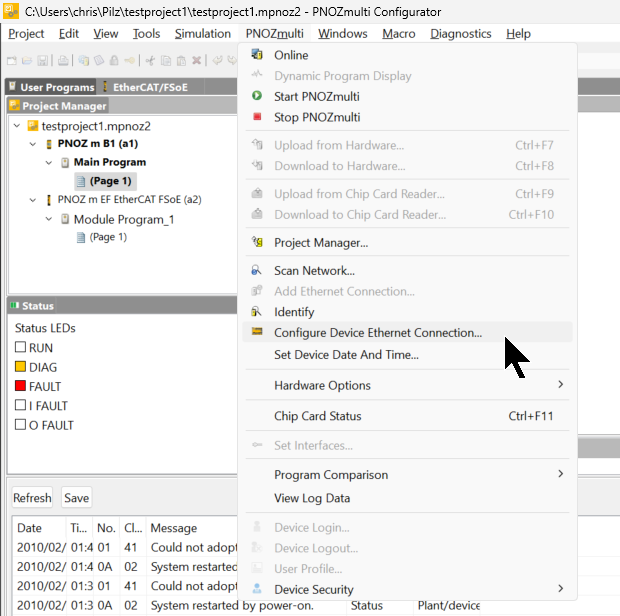Click the Scan Network magnifier icon
The width and height of the screenshot is (620, 616).
pos(256,270)
